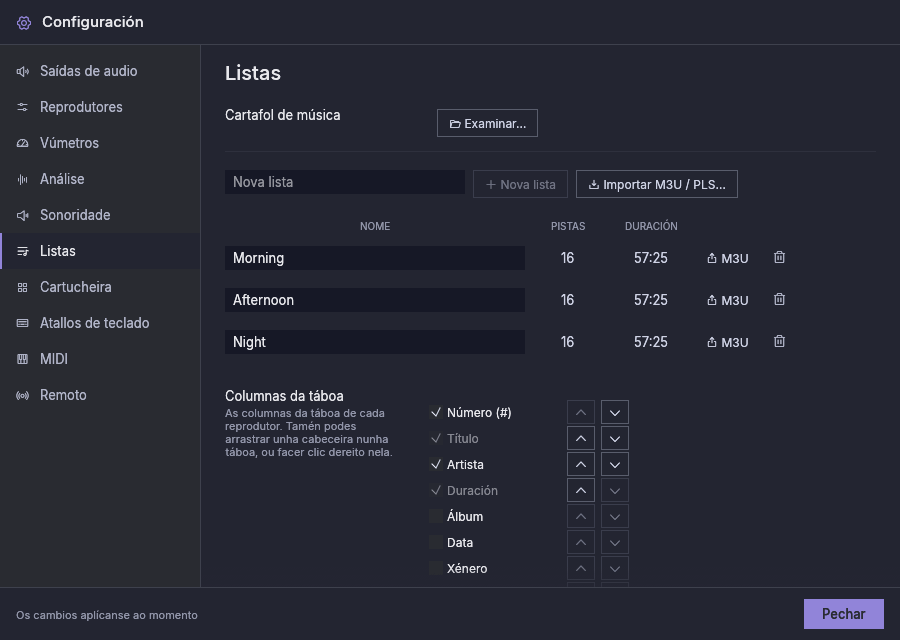The height and width of the screenshot is (640, 900).
Task: Edit the Afternoon playlist name field
Action: (375, 300)
